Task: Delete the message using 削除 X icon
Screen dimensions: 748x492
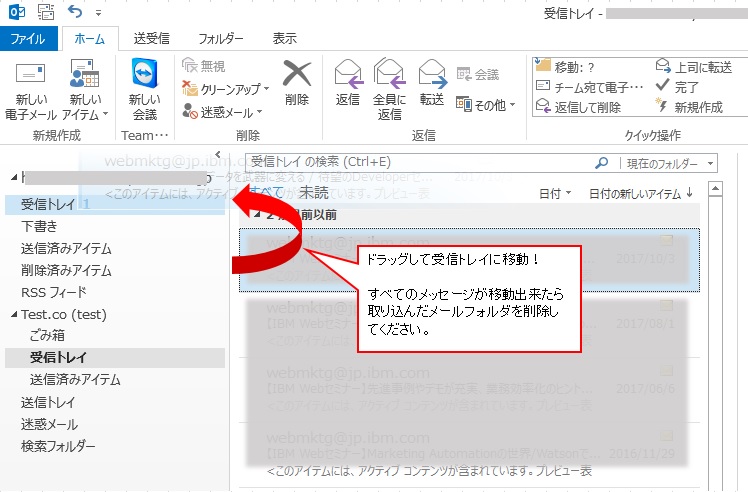Action: pos(297,83)
